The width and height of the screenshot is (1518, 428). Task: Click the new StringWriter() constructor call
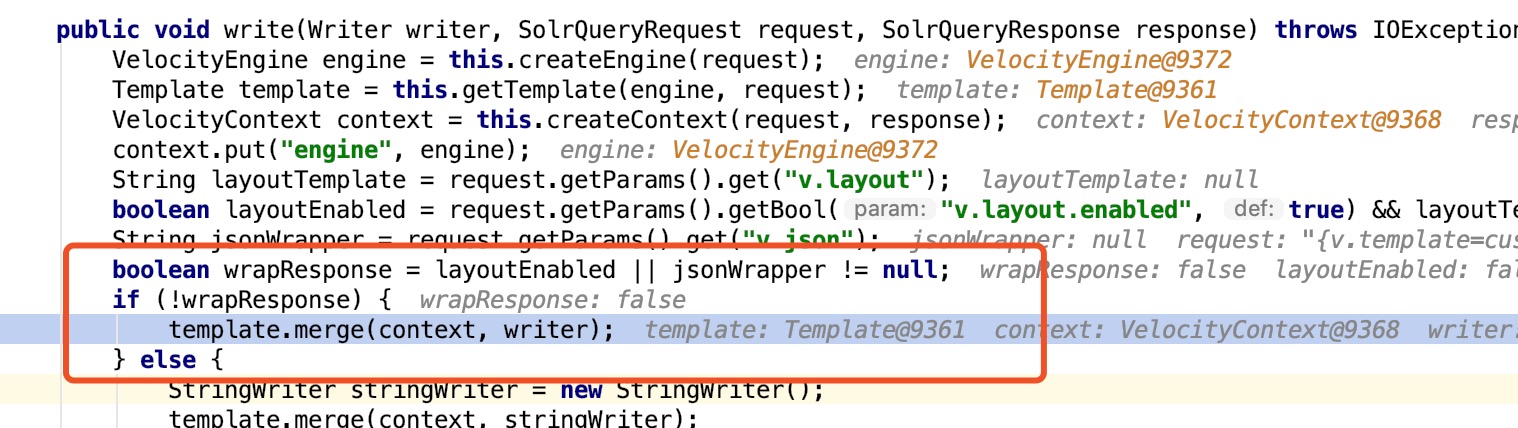click(691, 391)
